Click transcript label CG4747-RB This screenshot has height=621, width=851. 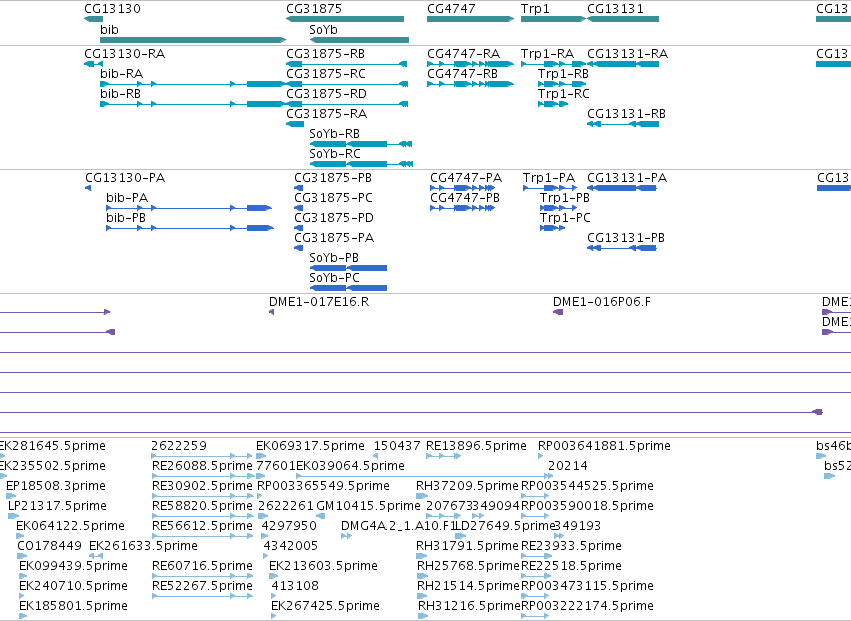pos(462,74)
